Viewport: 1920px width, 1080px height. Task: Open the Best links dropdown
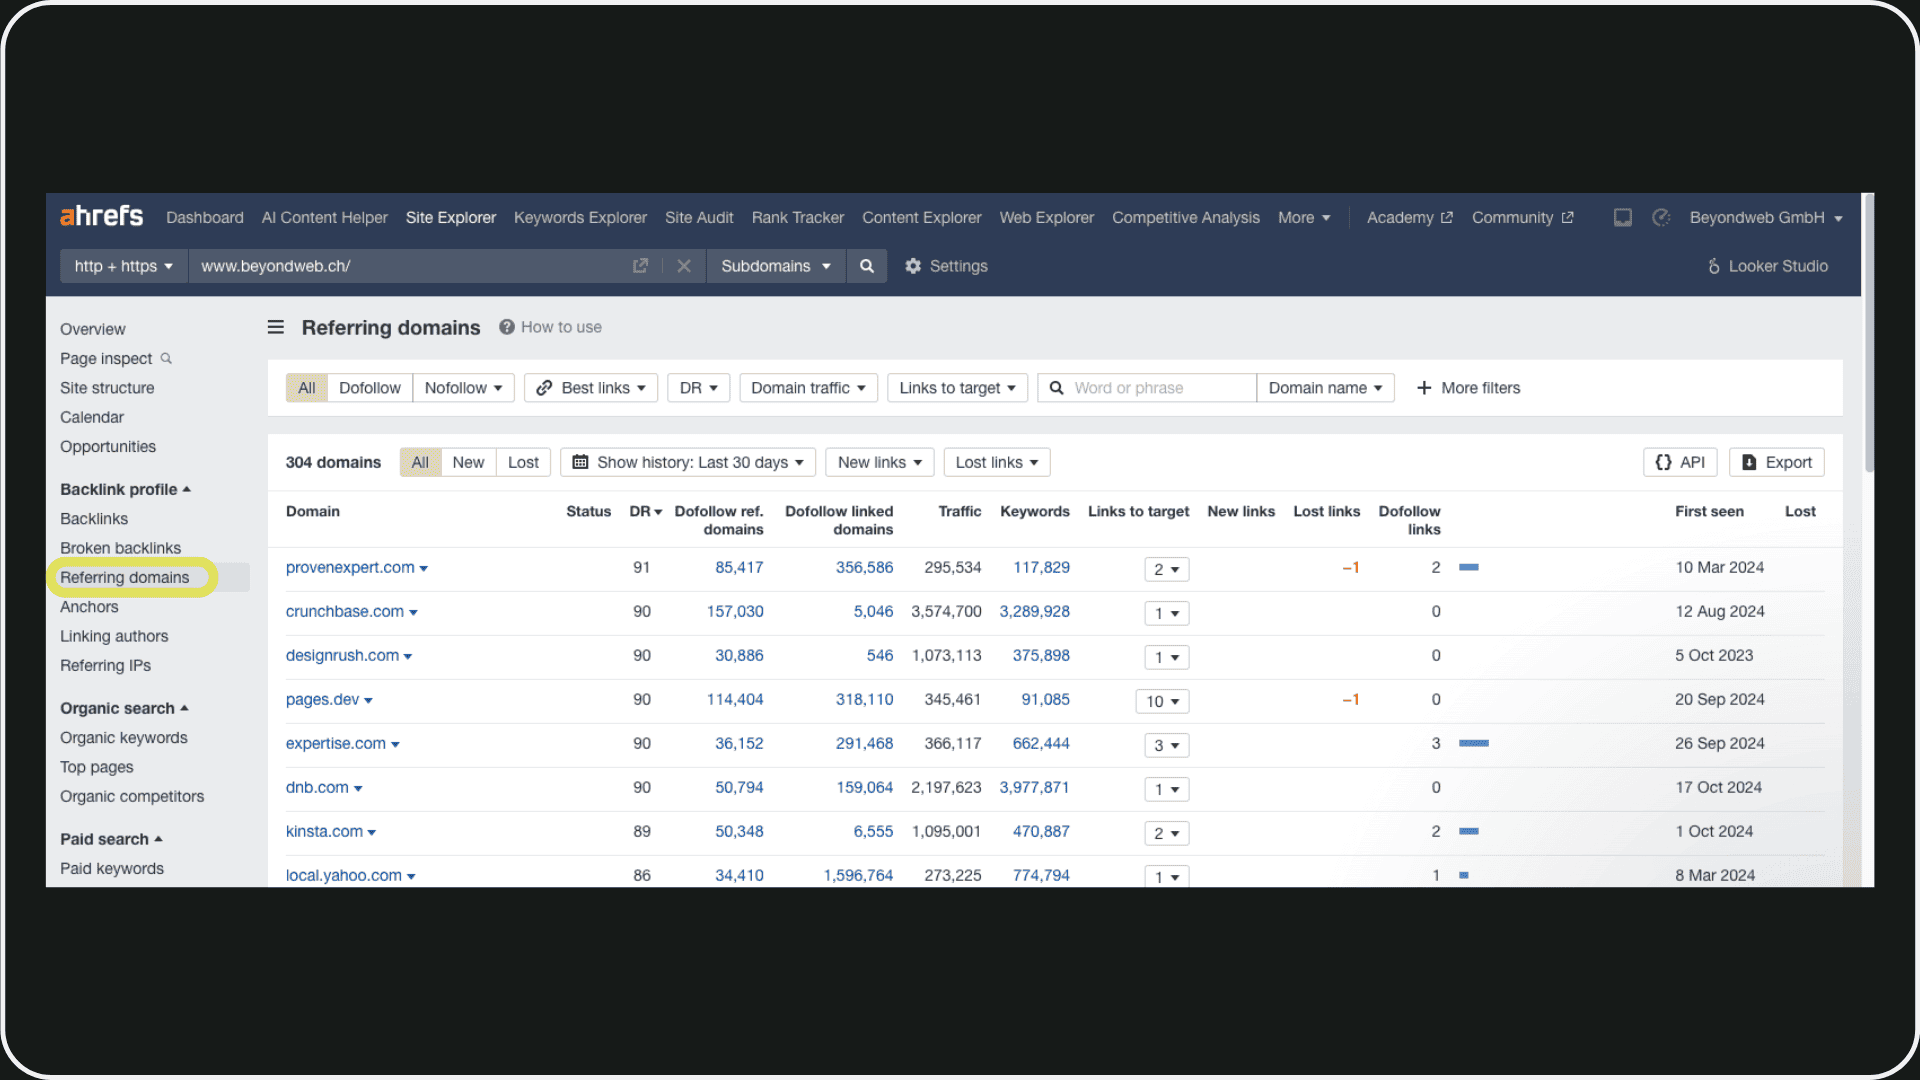pyautogui.click(x=591, y=388)
